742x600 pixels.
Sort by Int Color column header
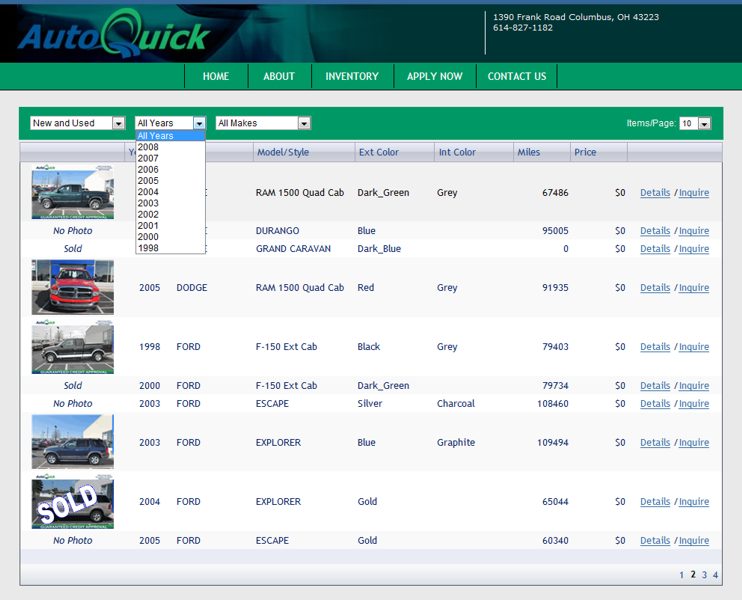tap(457, 152)
